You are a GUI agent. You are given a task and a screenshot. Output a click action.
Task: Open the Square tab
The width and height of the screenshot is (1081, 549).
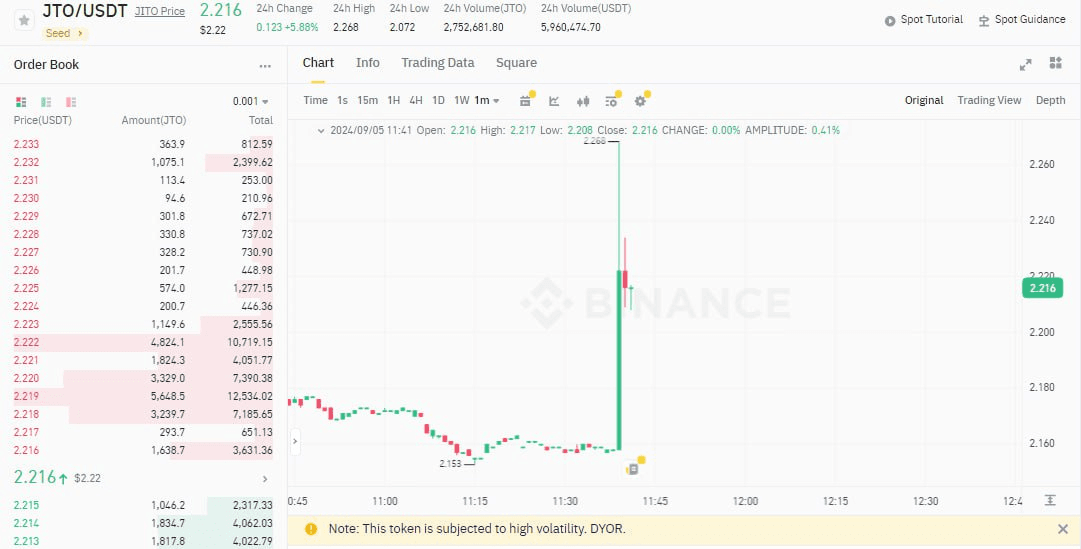click(516, 63)
